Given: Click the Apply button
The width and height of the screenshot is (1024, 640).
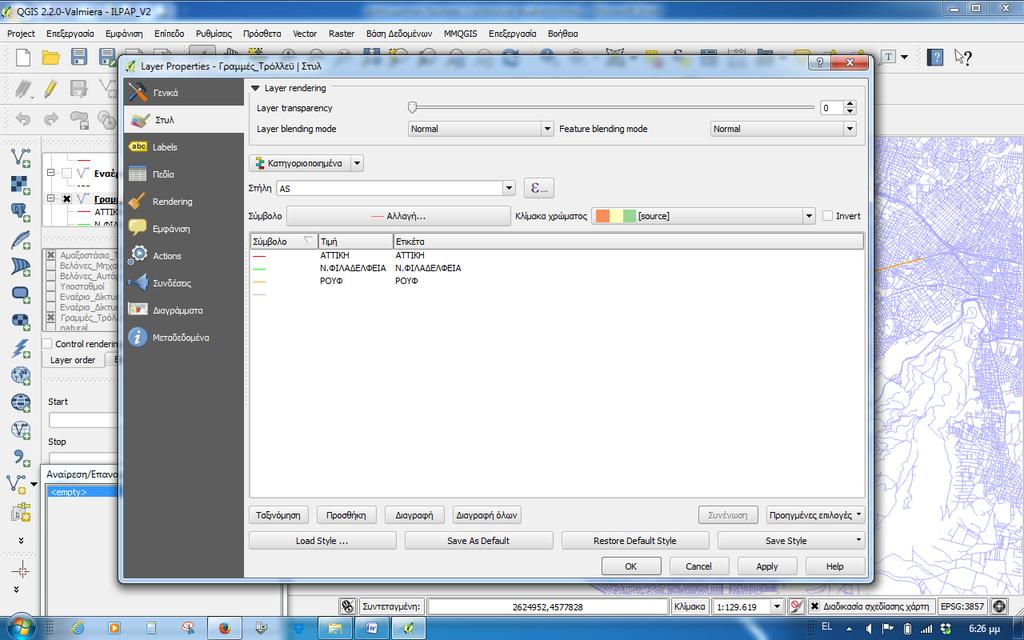Looking at the screenshot, I should coord(767,566).
